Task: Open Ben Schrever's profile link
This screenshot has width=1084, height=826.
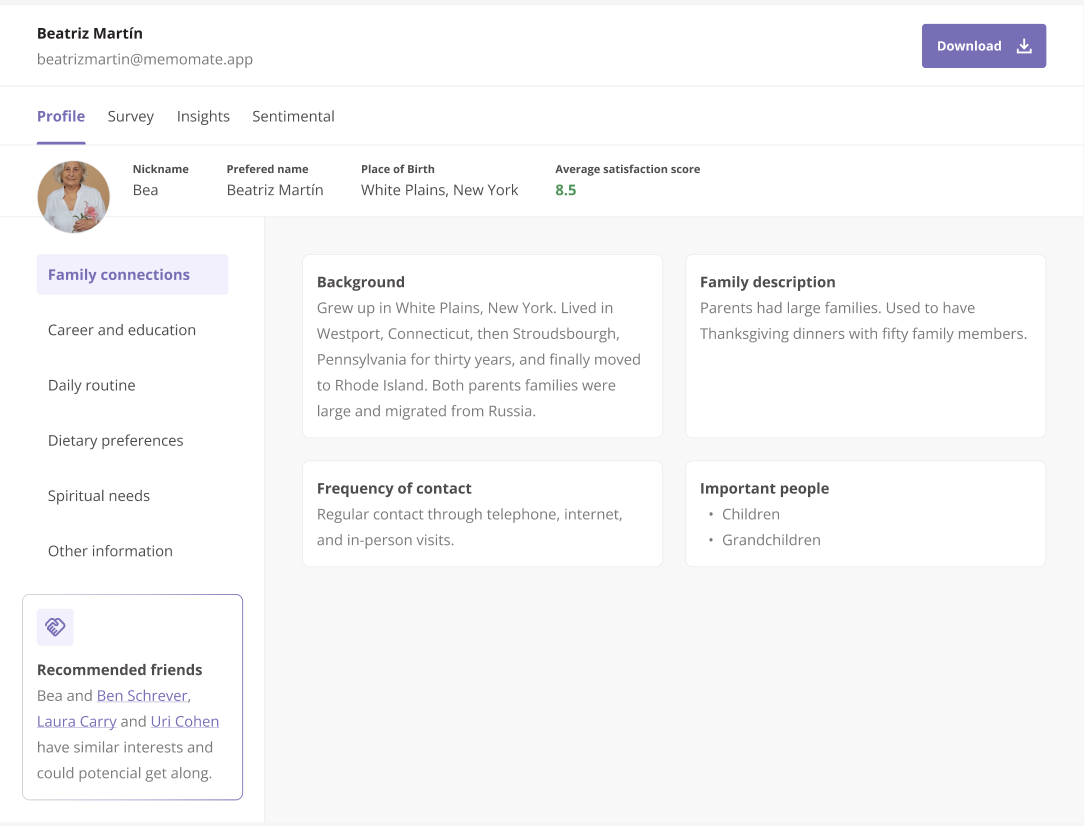Action: (x=142, y=696)
